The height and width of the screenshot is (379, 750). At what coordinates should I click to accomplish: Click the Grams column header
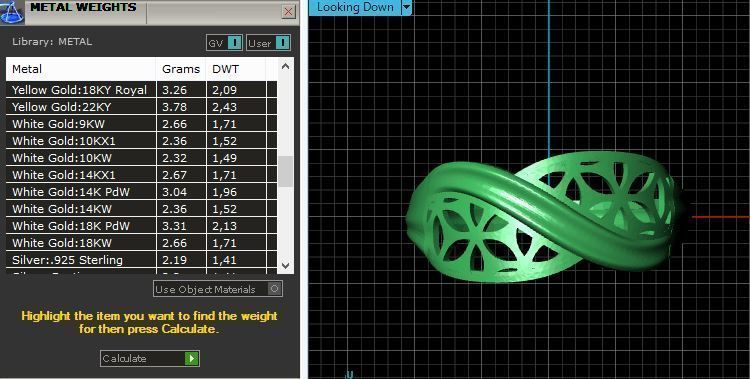pos(181,69)
